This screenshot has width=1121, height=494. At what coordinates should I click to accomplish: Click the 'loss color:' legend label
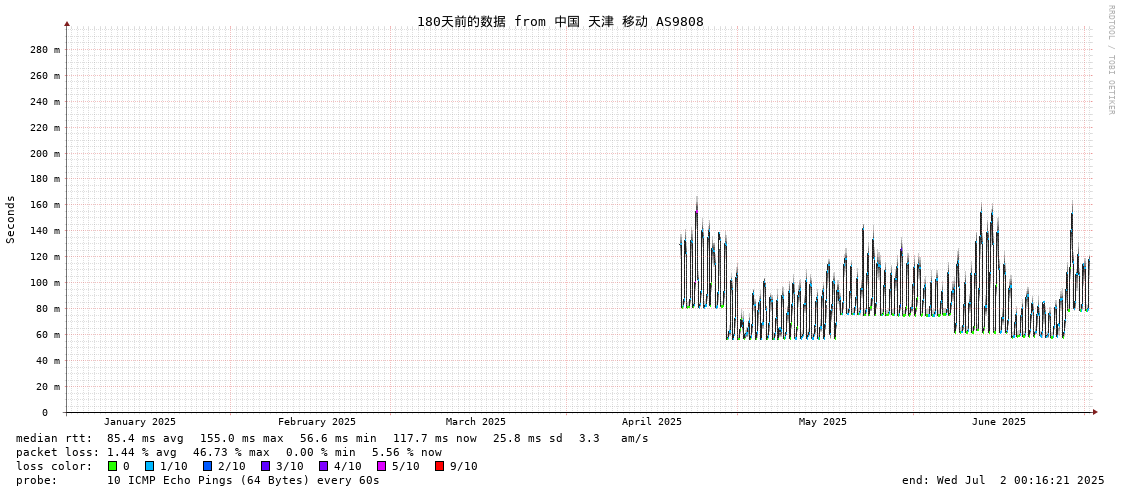(54, 466)
